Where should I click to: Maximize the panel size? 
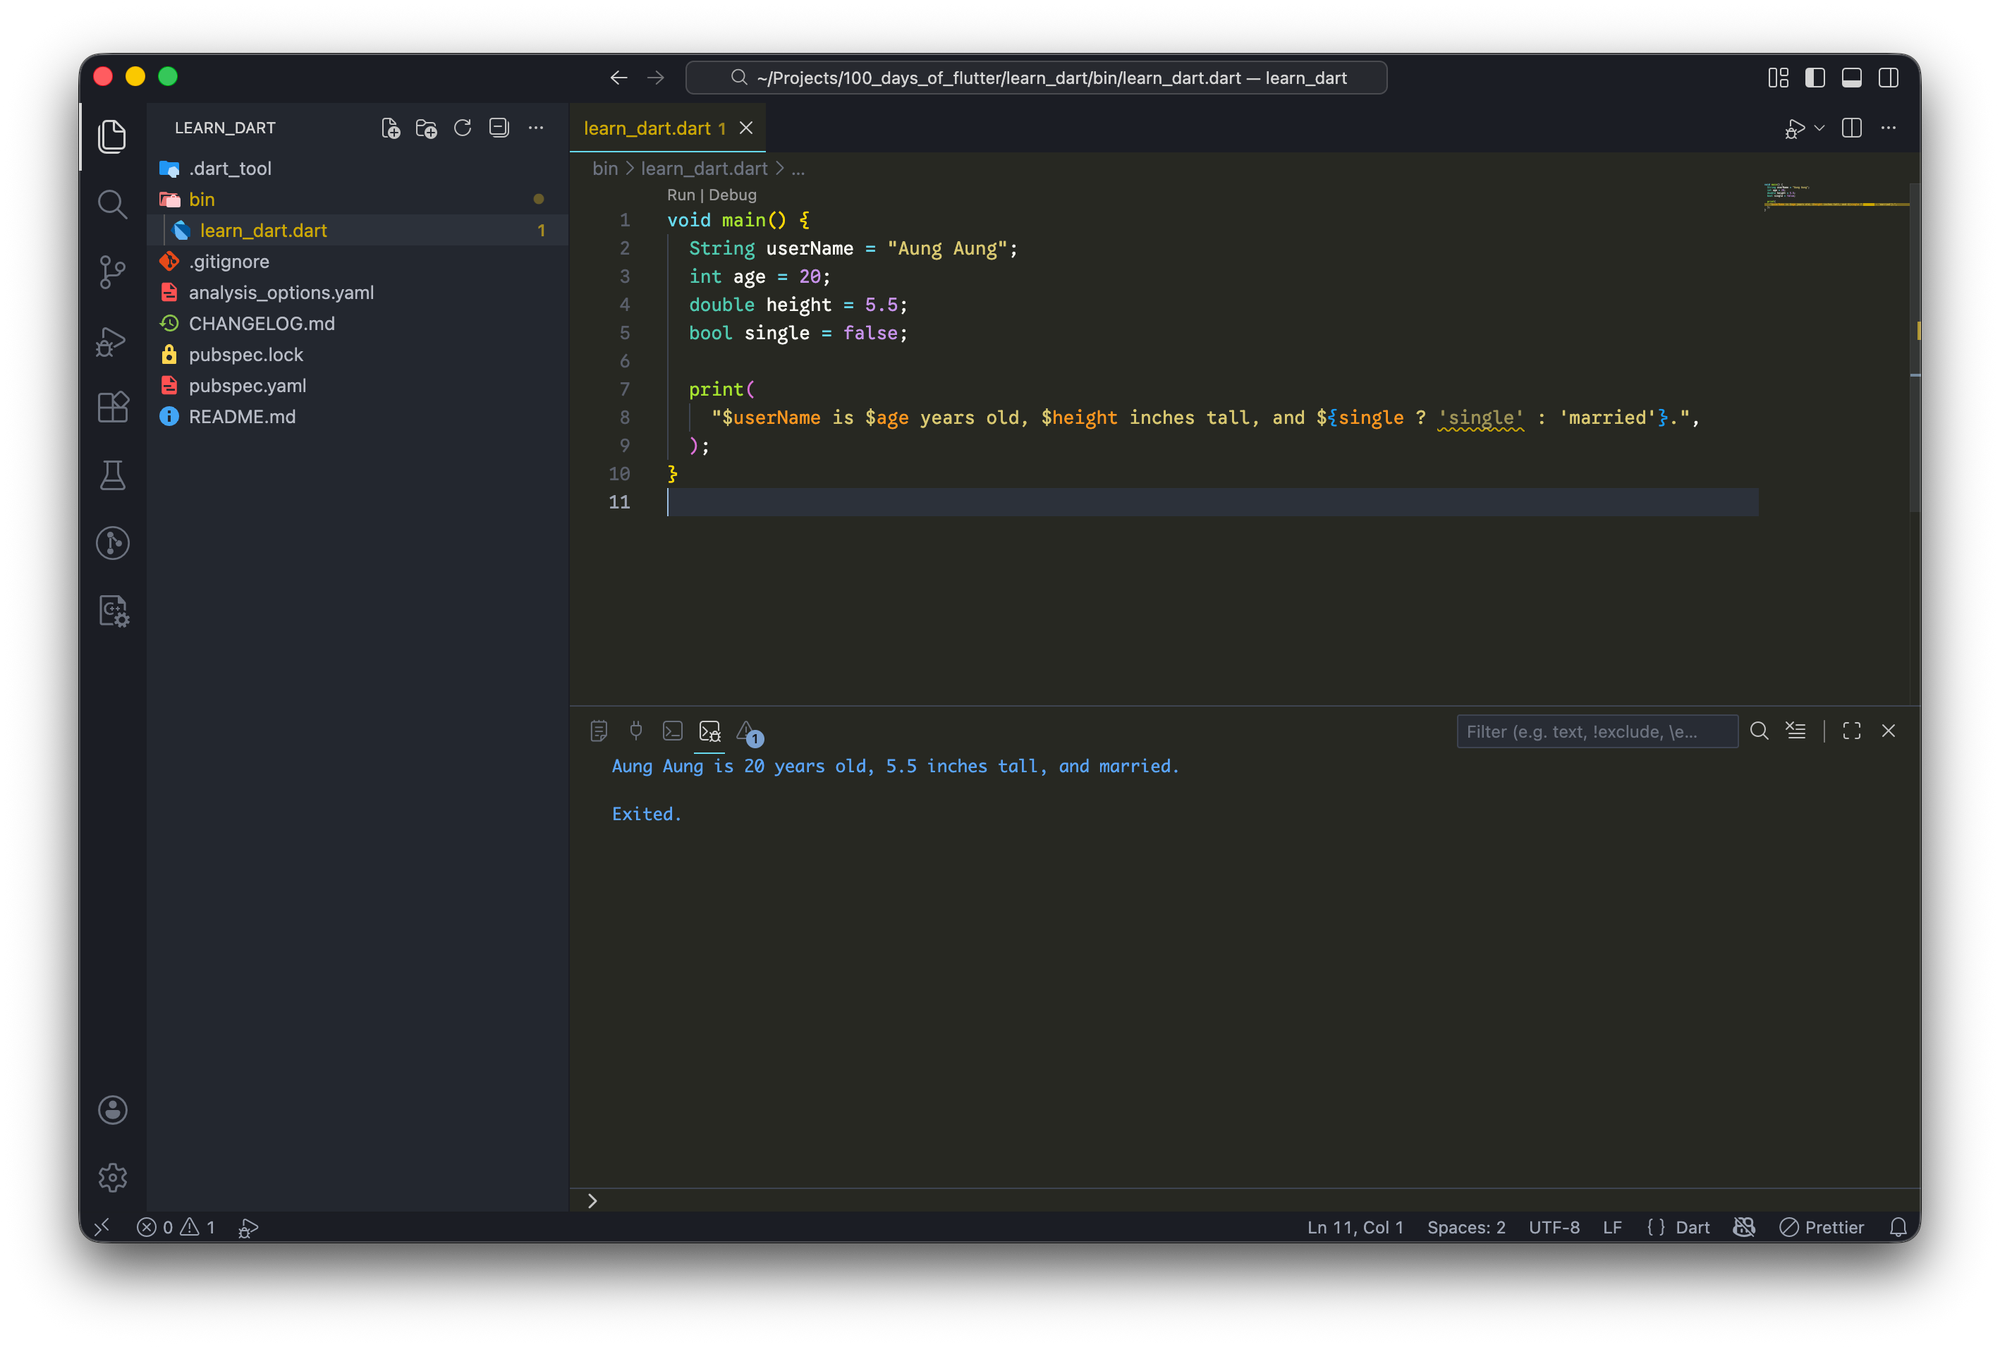(1851, 731)
